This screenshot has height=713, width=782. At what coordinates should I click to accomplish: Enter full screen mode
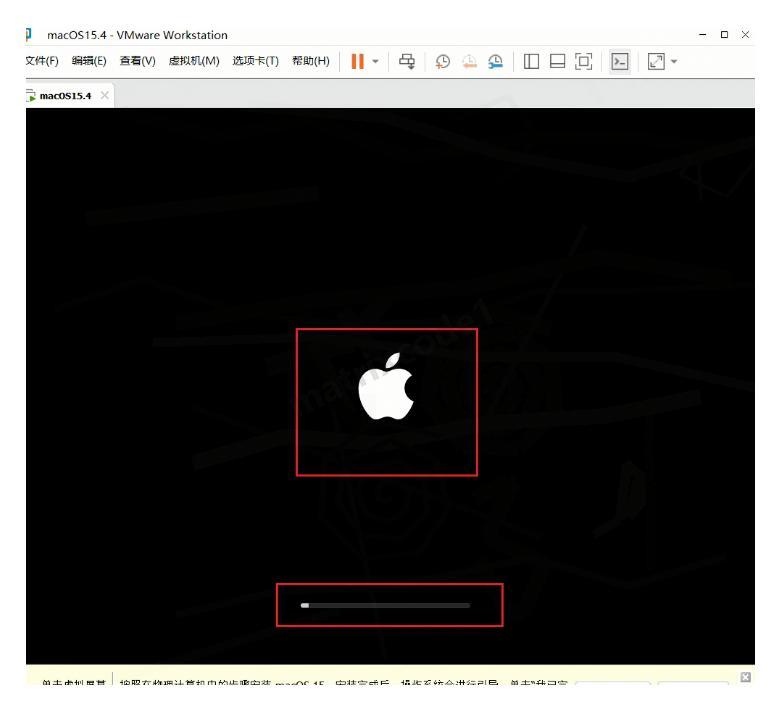[584, 61]
